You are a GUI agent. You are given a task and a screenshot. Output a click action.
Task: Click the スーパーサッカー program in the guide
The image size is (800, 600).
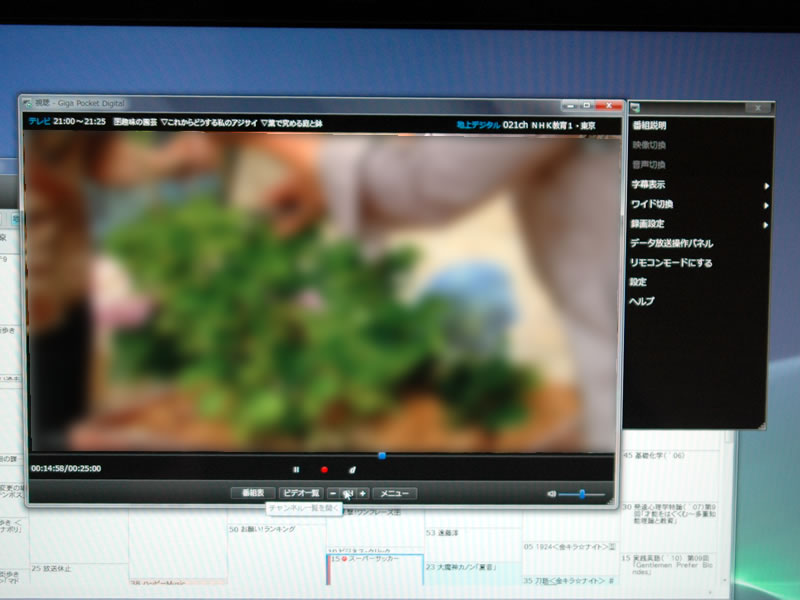click(x=374, y=569)
